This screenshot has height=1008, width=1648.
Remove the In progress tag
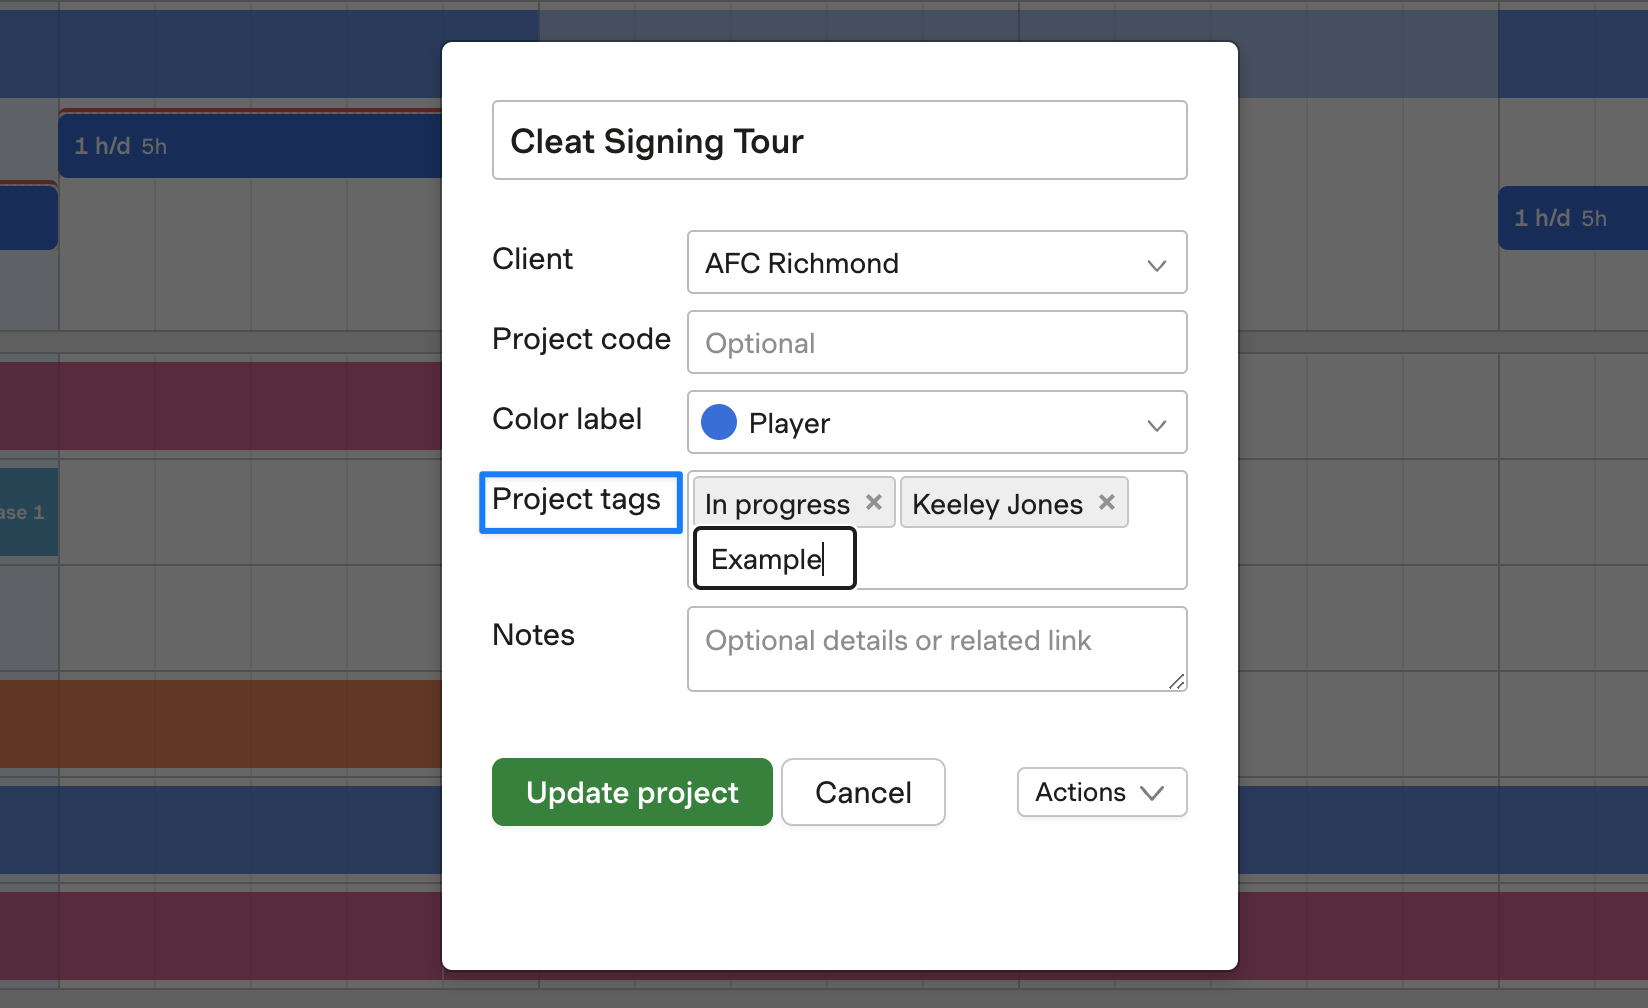874,502
